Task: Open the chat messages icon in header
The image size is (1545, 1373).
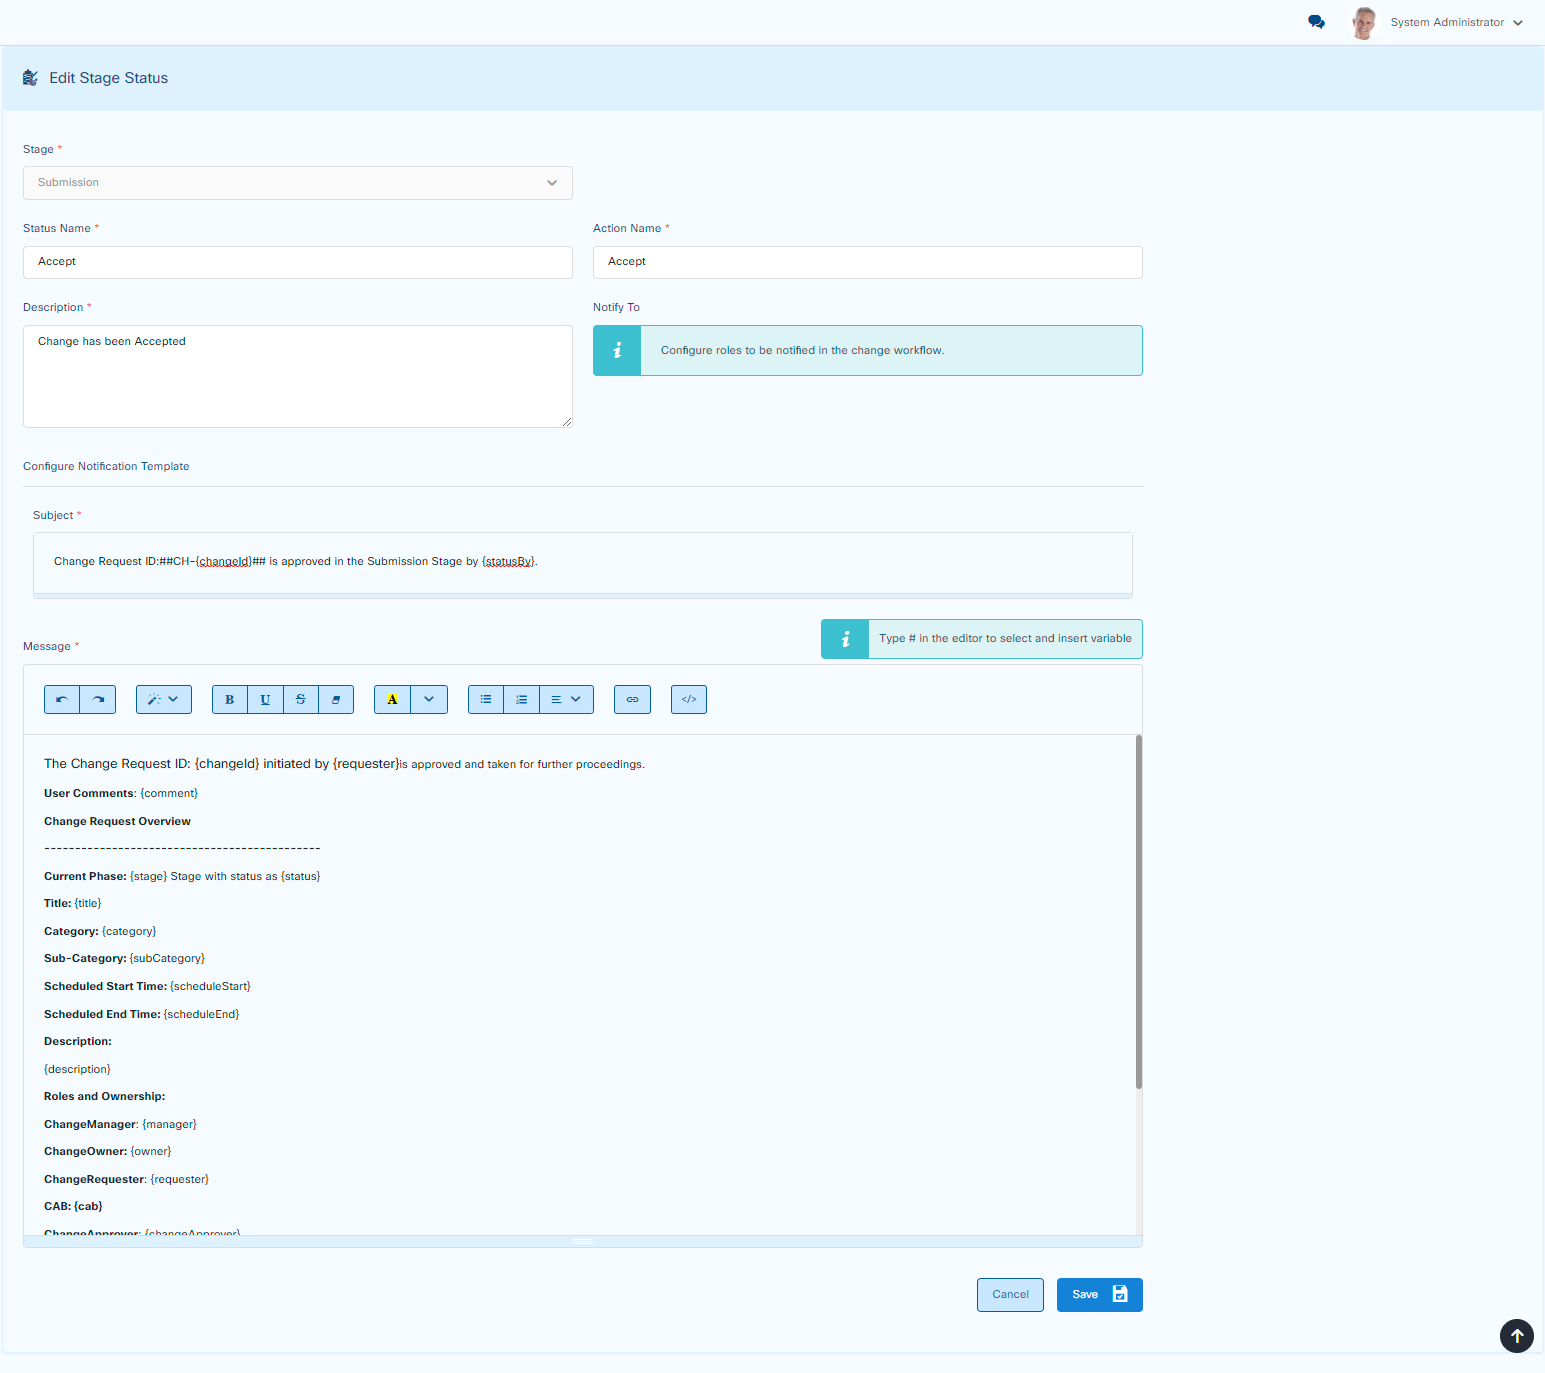Action: point(1316,22)
